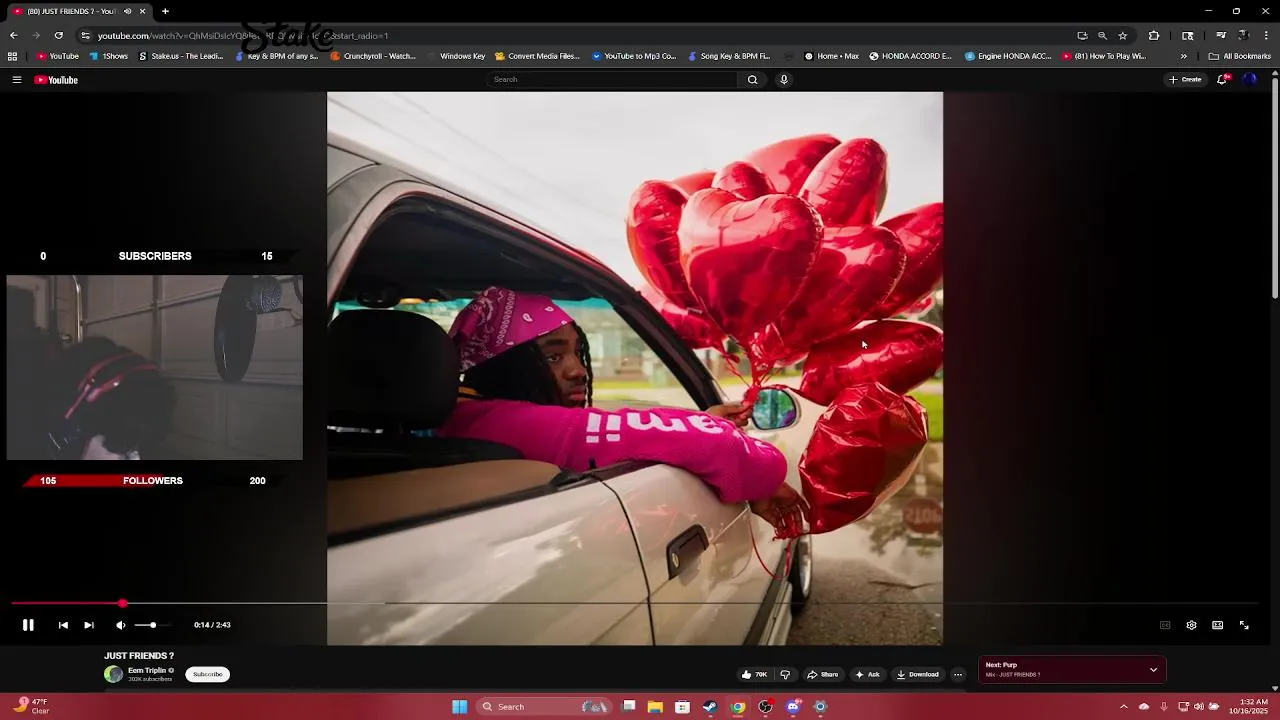The image size is (1280, 720).
Task: Seek using the red video progress bar
Action: pyautogui.click(x=635, y=604)
